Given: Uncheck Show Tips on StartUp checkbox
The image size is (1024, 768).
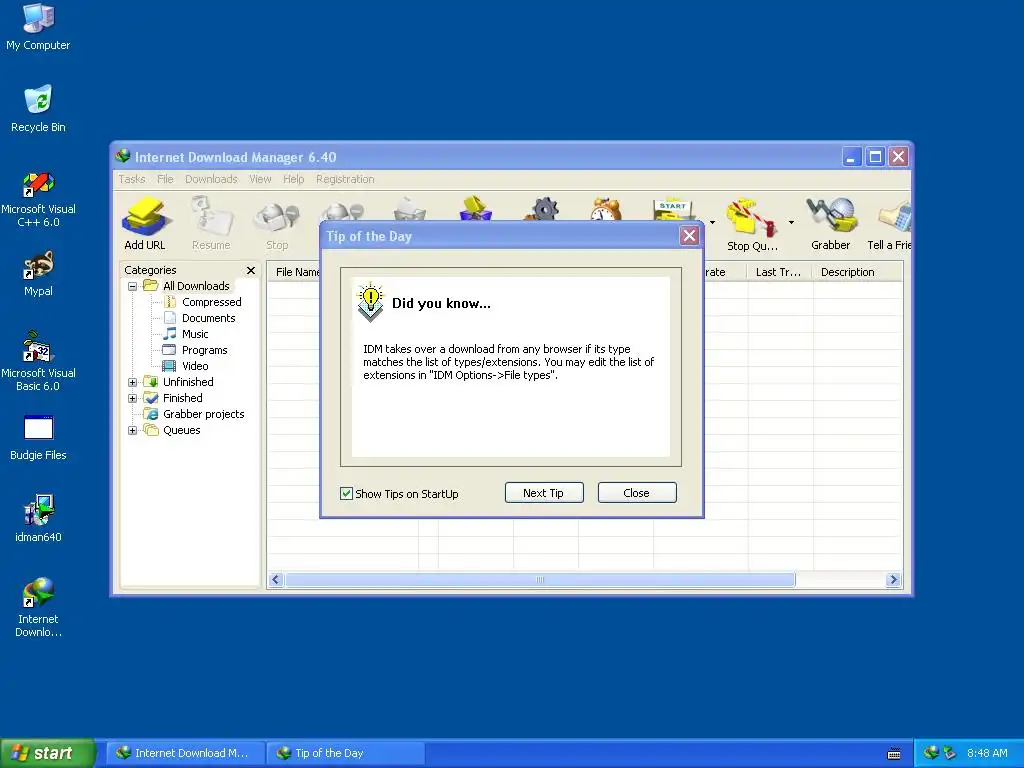Looking at the screenshot, I should pos(346,494).
